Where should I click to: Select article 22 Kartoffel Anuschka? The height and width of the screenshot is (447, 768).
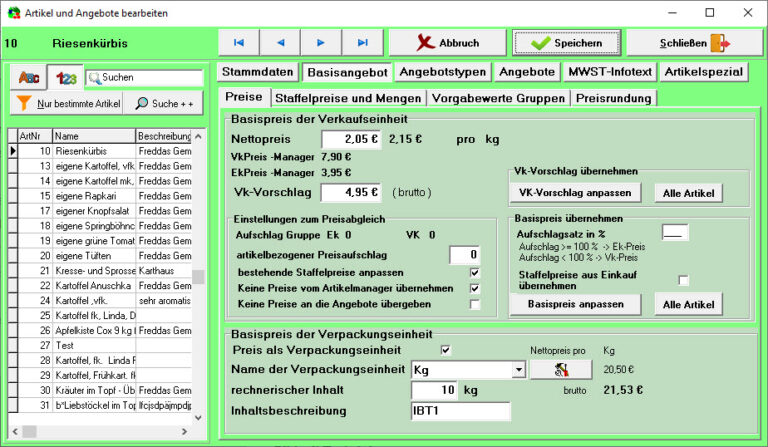pyautogui.click(x=100, y=285)
